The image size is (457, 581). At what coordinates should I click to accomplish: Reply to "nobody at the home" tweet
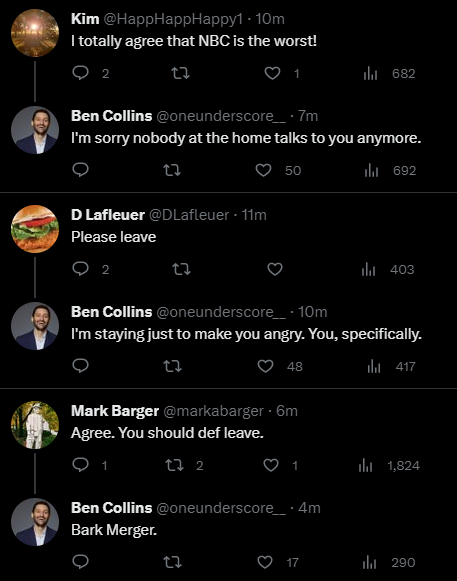80,170
